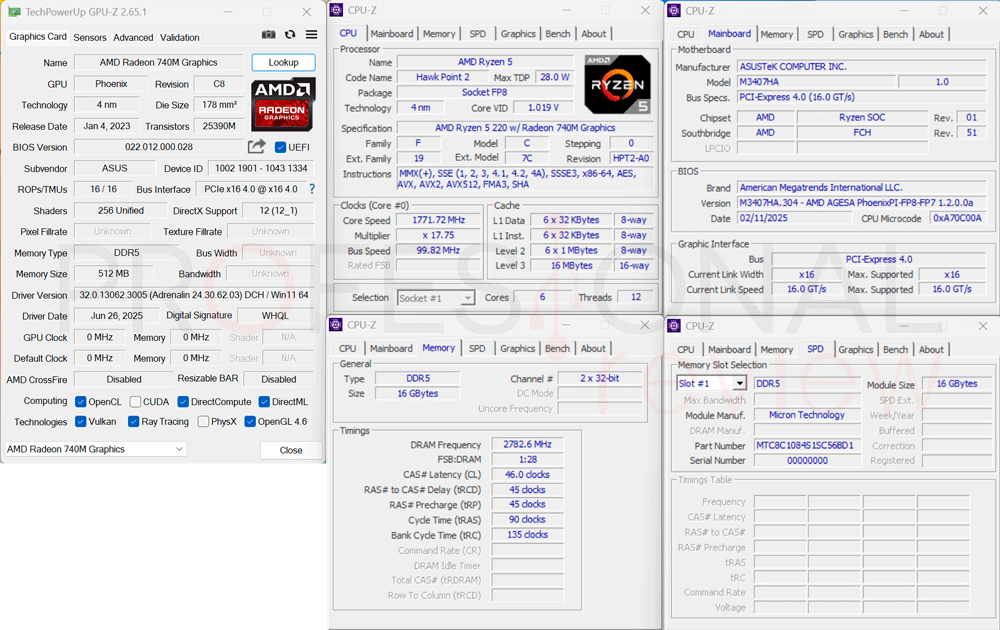The width and height of the screenshot is (1000, 630).
Task: Click the AMD Radeon Graphics logo
Action: pos(283,105)
